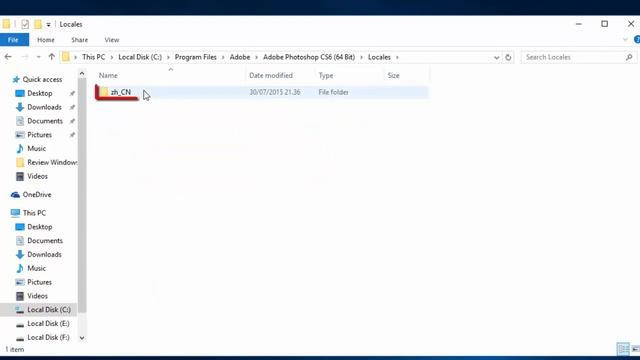Sort by Size column header
The height and width of the screenshot is (360, 640).
[393, 76]
